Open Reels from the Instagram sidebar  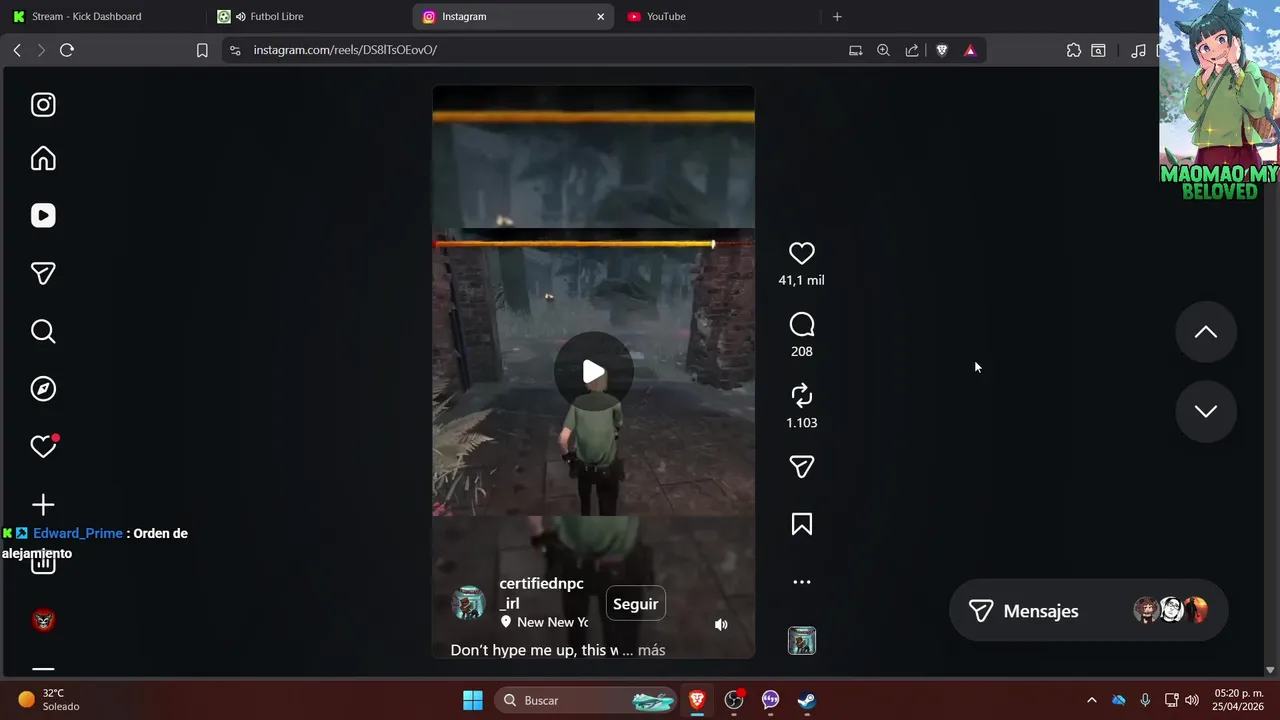point(43,216)
